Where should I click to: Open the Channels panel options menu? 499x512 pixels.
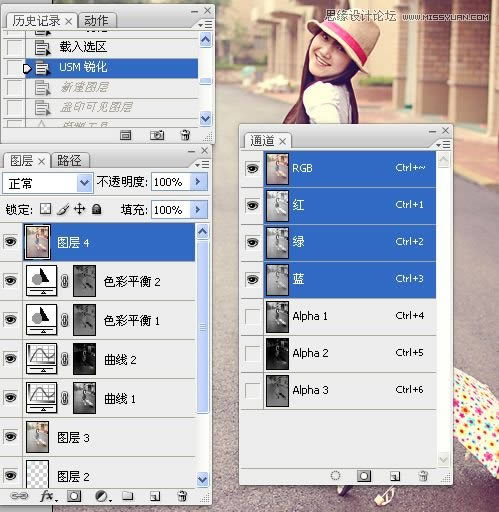click(443, 145)
